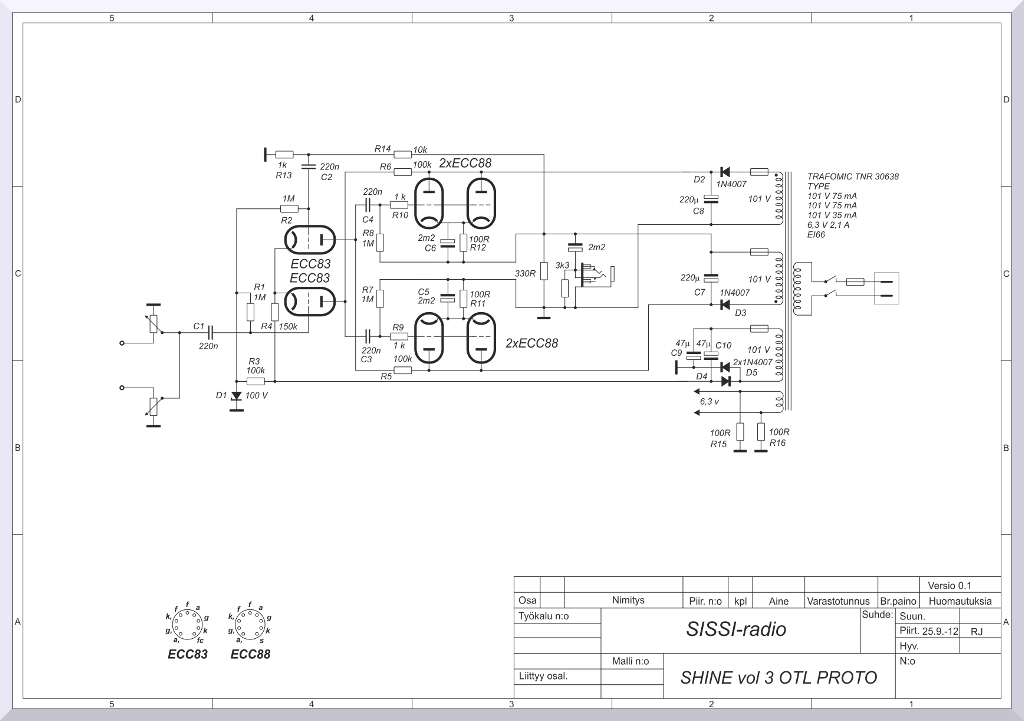
Task: Click the R16 100R resistor symbol
Action: tap(762, 431)
